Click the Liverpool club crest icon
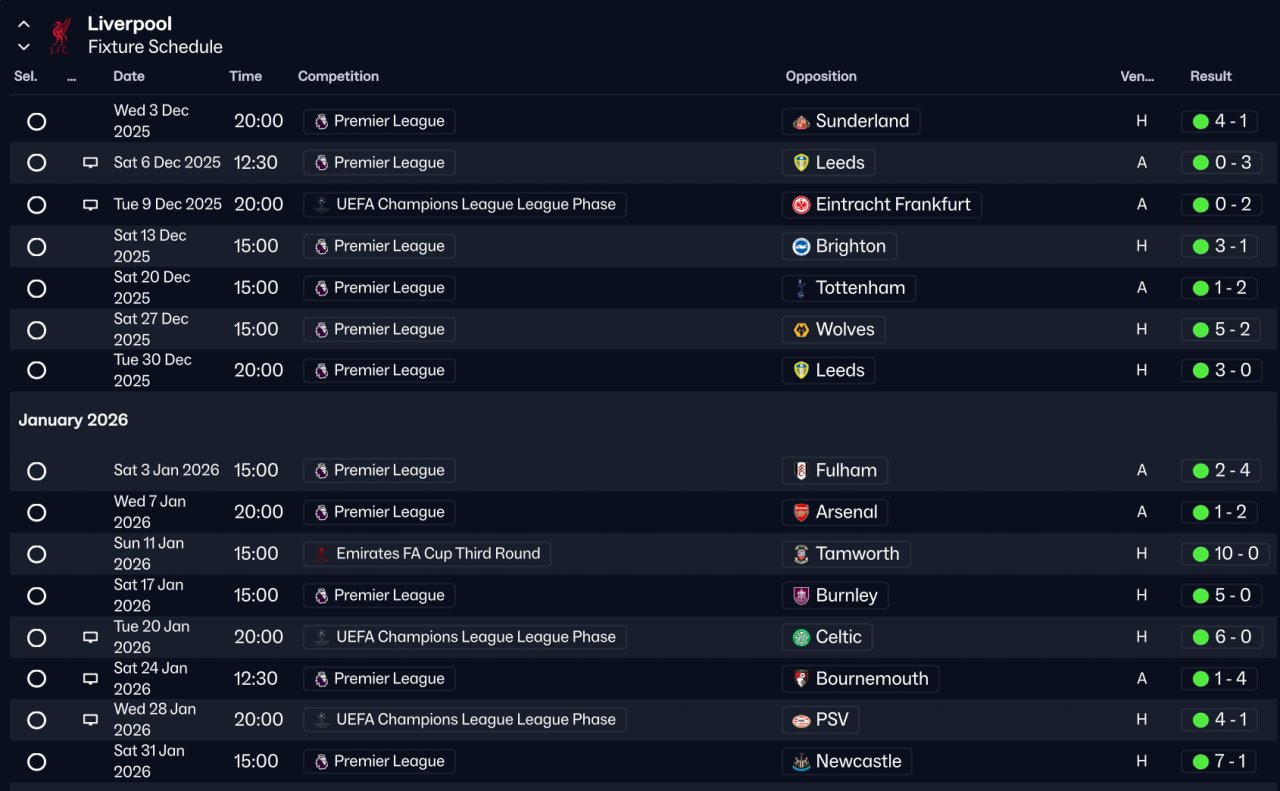Screen dimensions: 1280x791 point(60,35)
